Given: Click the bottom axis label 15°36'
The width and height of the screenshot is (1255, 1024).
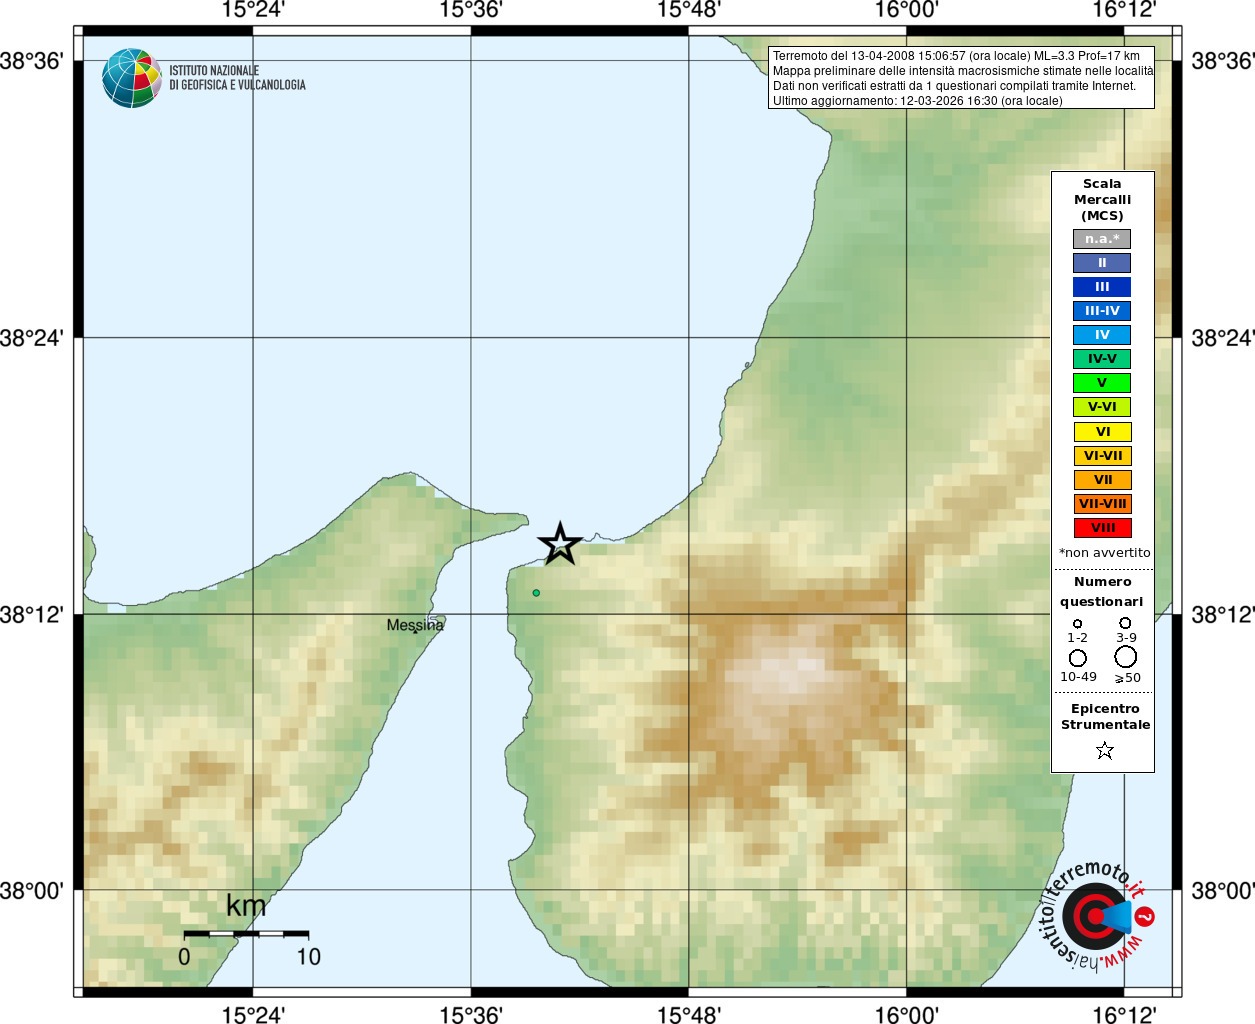Looking at the screenshot, I should pos(471,1015).
